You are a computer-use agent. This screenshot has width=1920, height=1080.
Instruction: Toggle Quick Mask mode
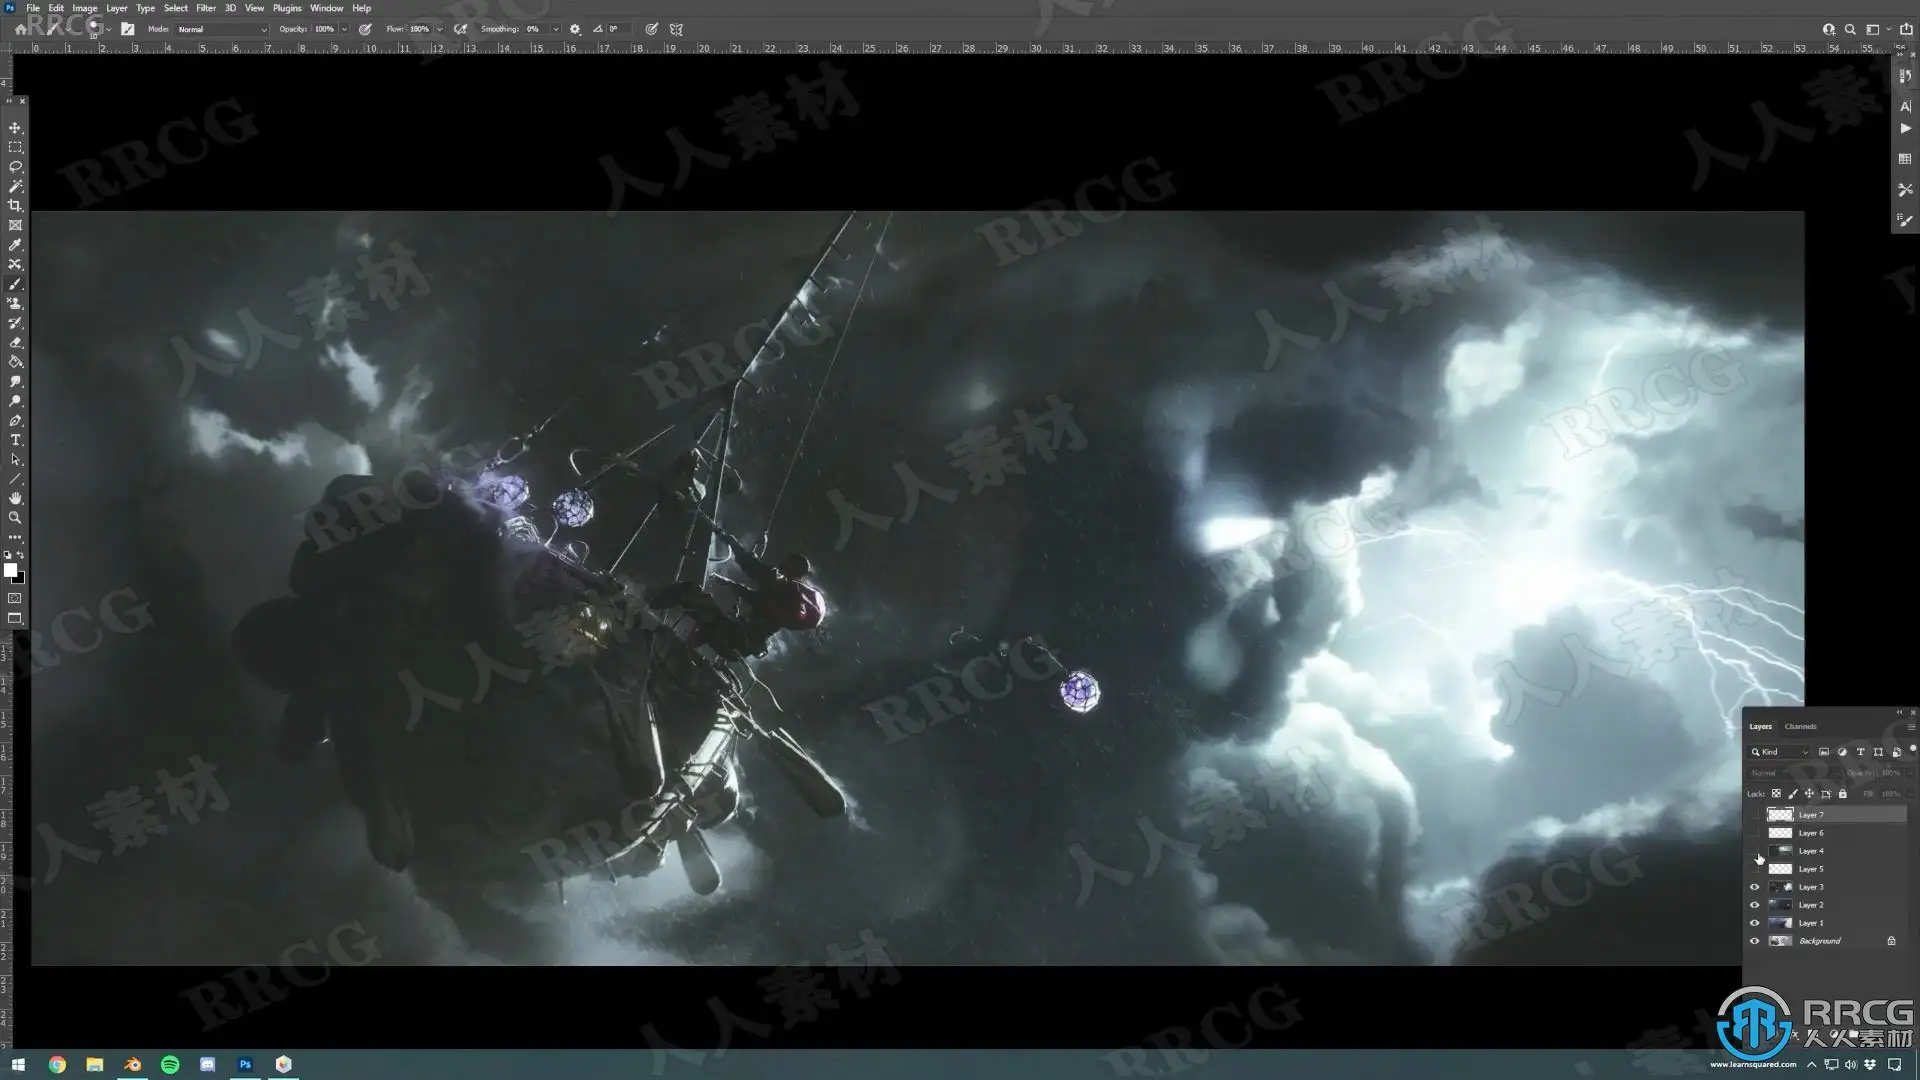click(x=15, y=598)
